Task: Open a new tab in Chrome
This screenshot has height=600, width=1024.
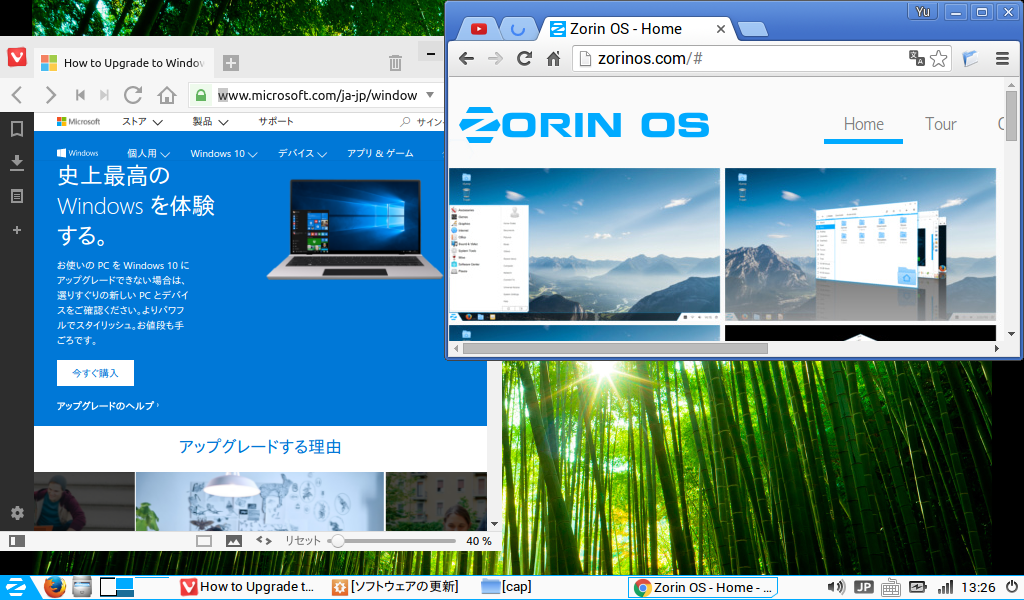Action: [752, 29]
